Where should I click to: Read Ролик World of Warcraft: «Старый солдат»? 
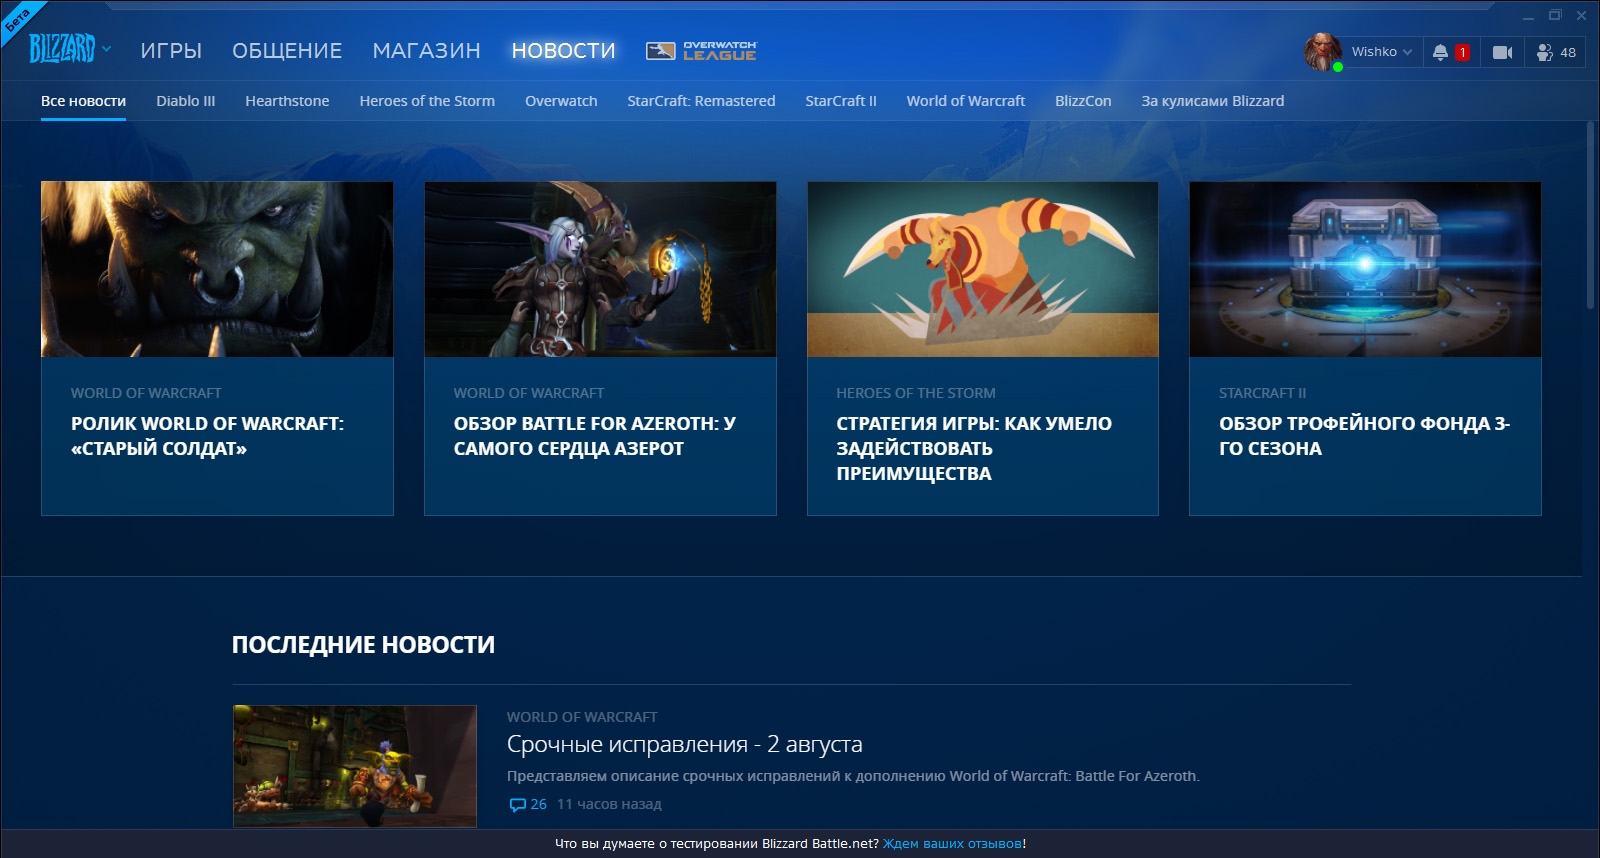click(207, 436)
